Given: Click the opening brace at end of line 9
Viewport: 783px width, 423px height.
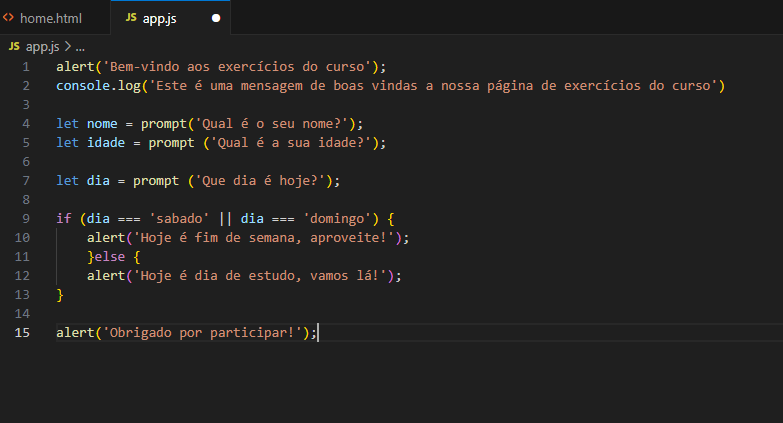Looking at the screenshot, I should [391, 219].
